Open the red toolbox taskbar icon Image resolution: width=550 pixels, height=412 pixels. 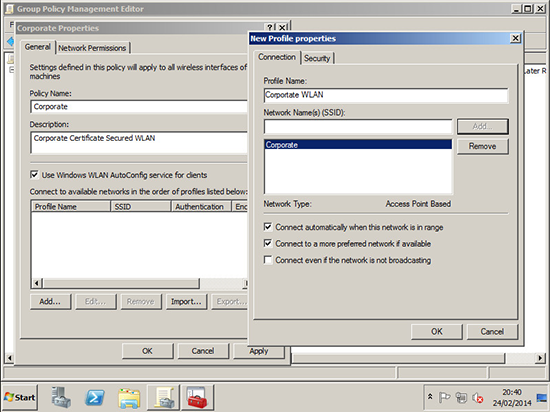(197, 397)
